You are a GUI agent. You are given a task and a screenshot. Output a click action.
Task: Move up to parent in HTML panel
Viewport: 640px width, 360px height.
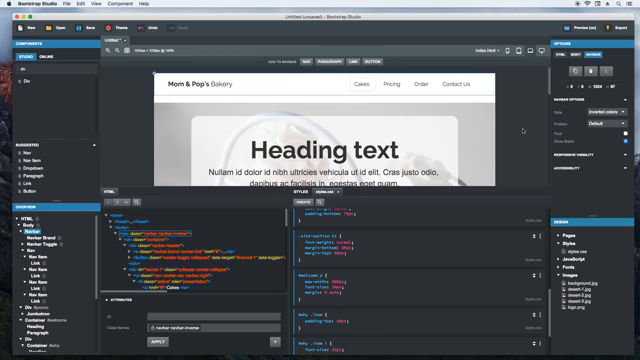click(x=126, y=202)
